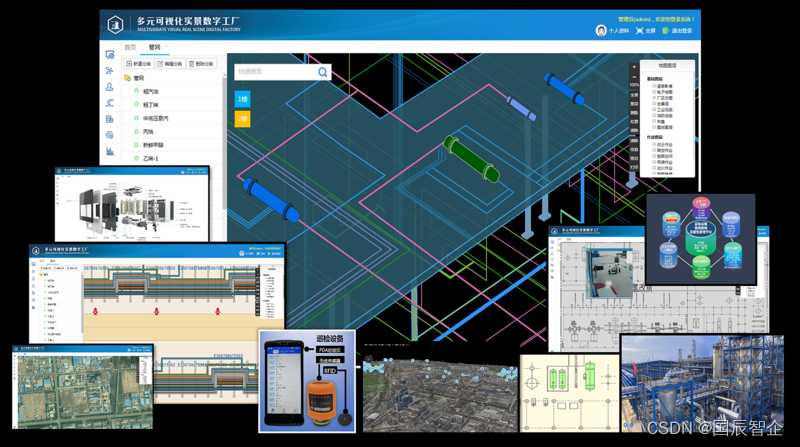The width and height of the screenshot is (800, 447).
Task: Click into the map search input field
Action: coord(276,72)
